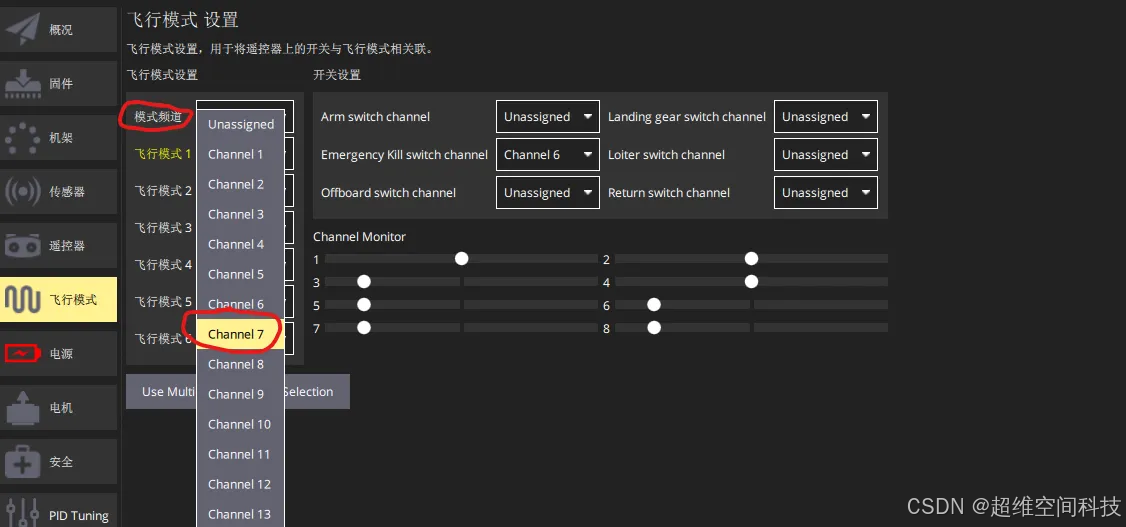Choose Channel 3 in the dropdown list
Screen dimensions: 1126x527
tap(241, 215)
